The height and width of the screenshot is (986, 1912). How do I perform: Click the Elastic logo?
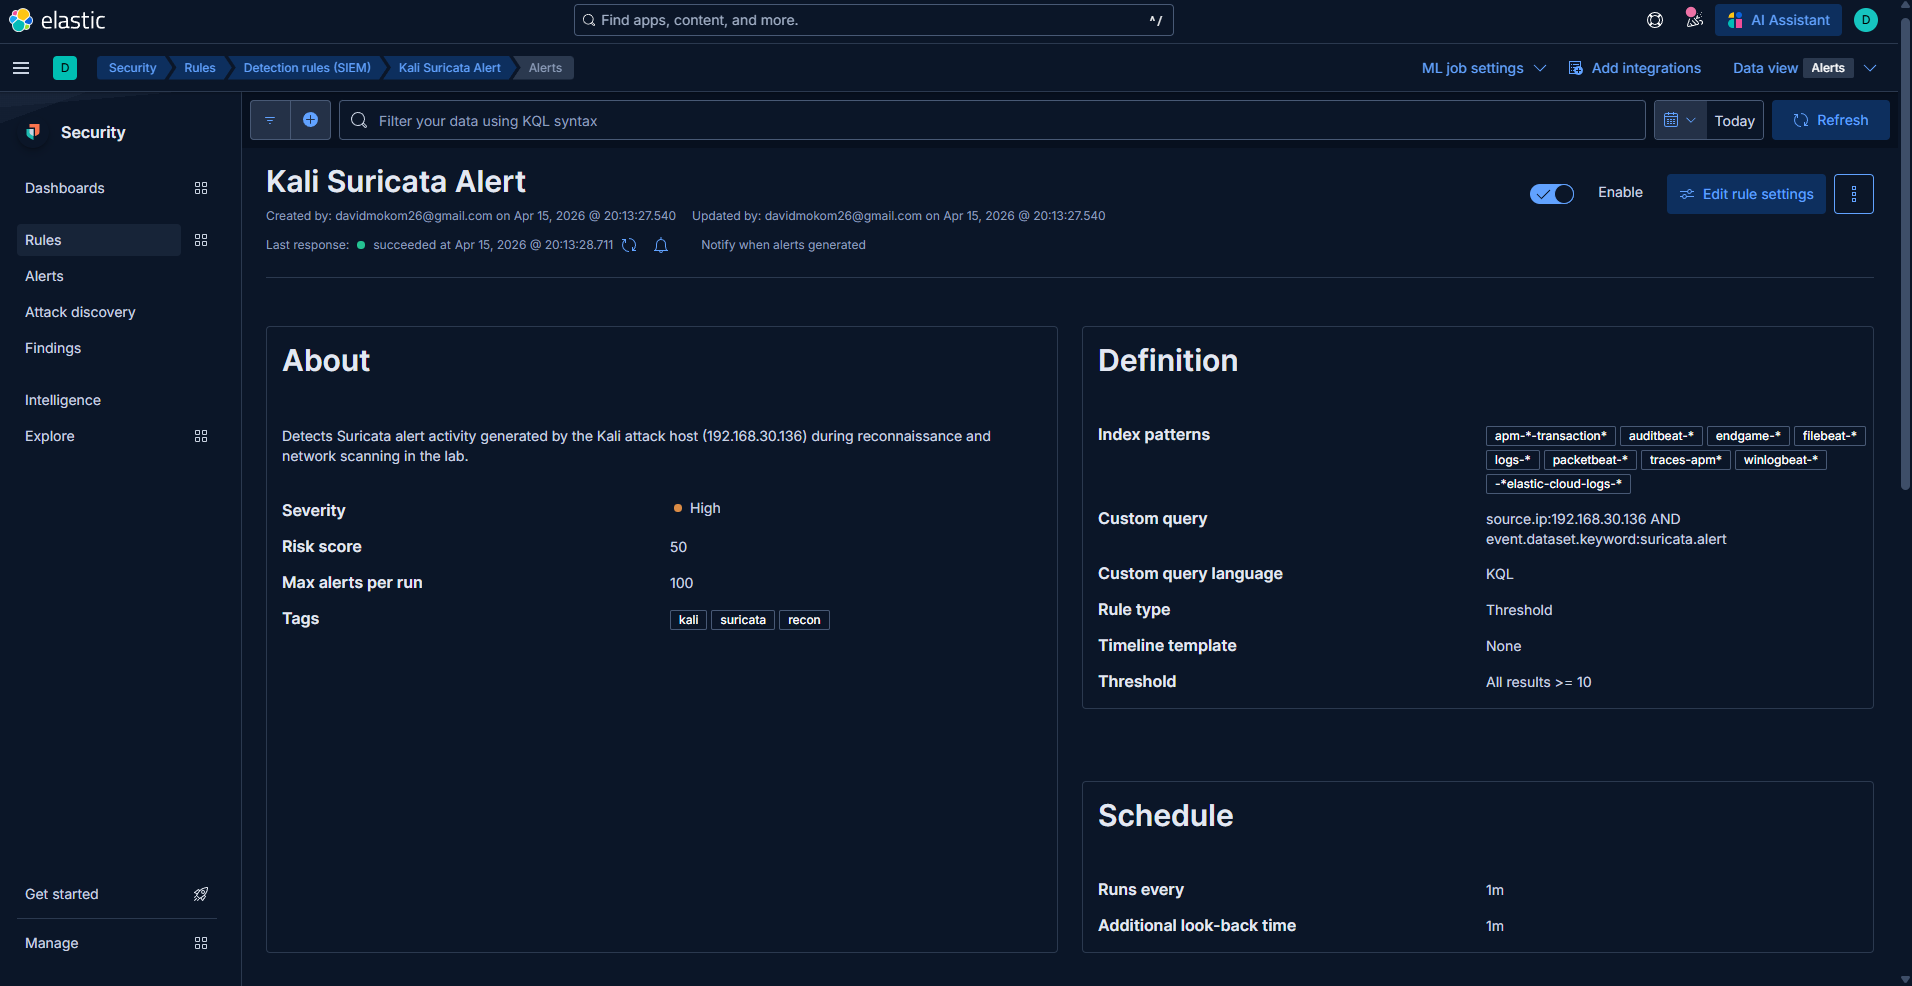(x=57, y=20)
